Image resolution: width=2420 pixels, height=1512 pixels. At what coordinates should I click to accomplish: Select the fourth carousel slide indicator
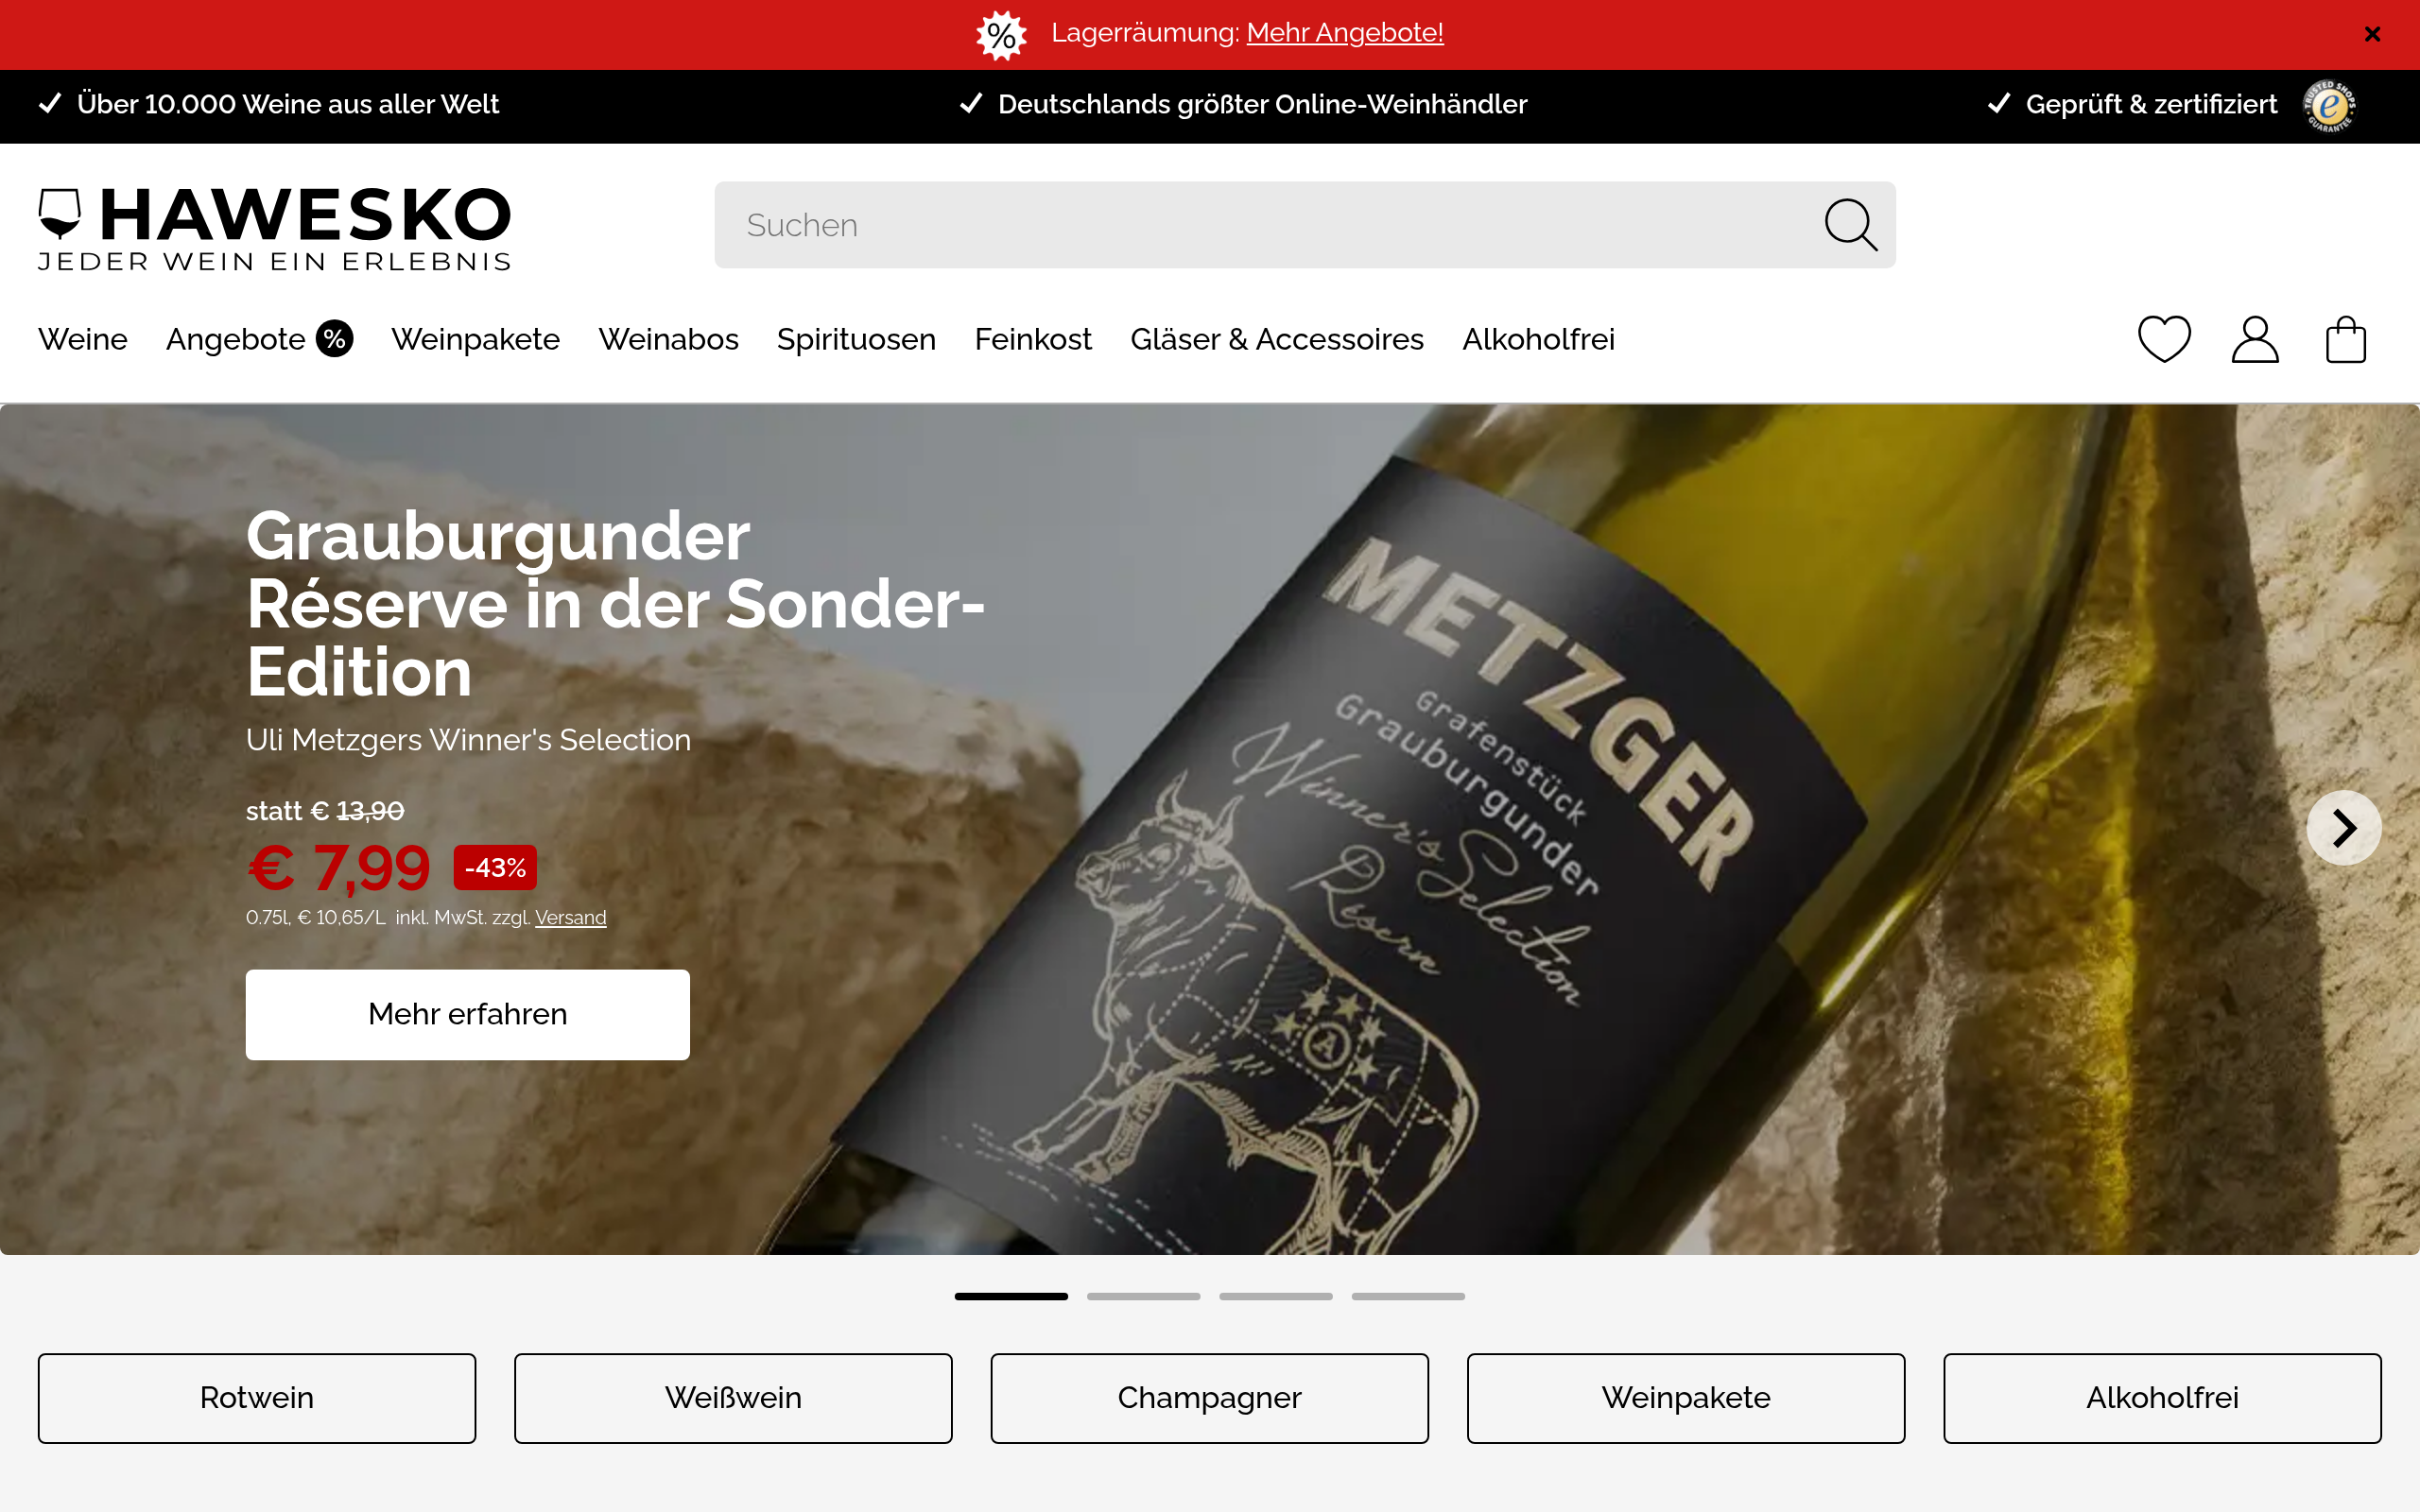(x=1408, y=1296)
